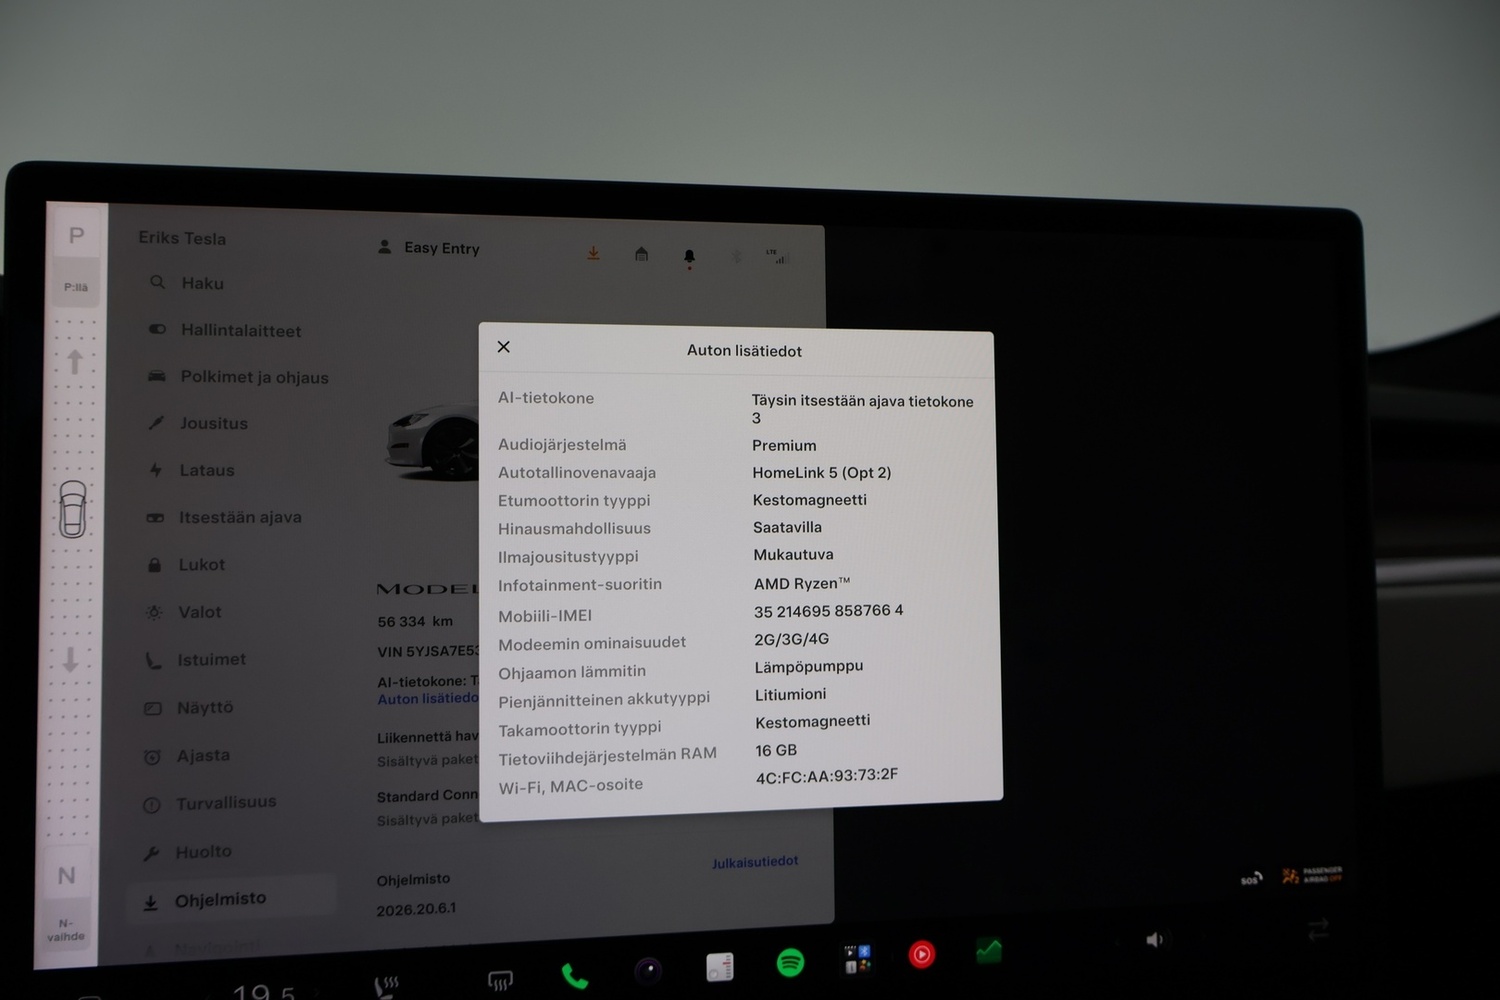1500x1000 pixels.
Task: Tap the Premium audio system value
Action: click(784, 445)
